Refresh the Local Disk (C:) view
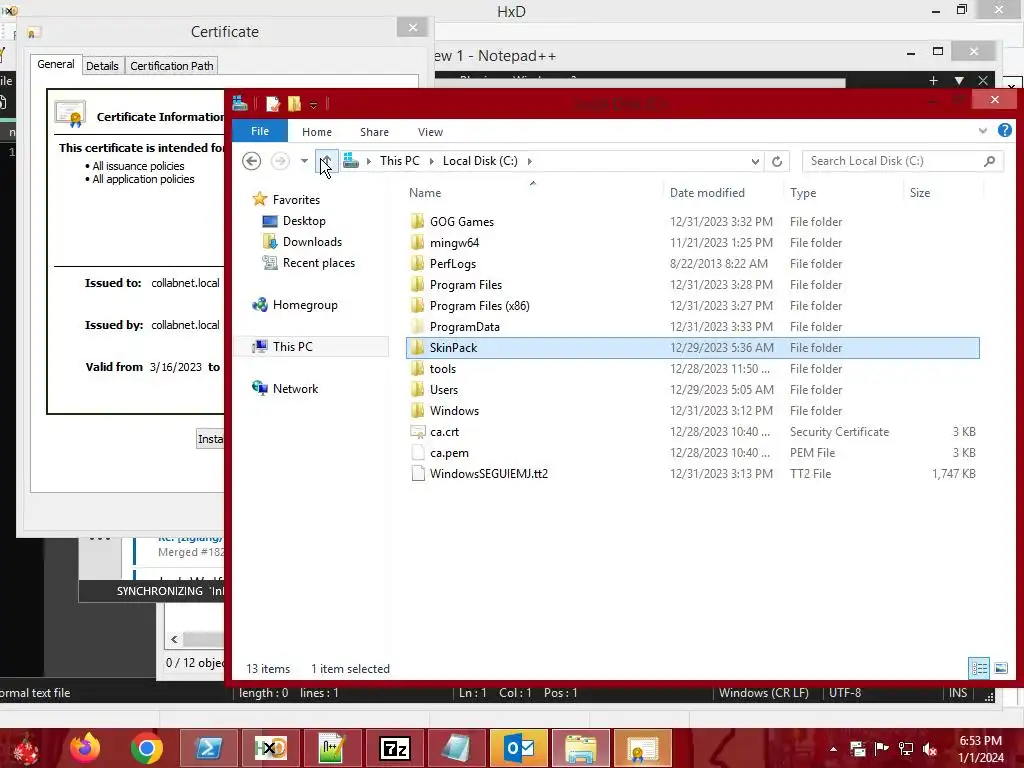The image size is (1024, 768). (x=776, y=161)
